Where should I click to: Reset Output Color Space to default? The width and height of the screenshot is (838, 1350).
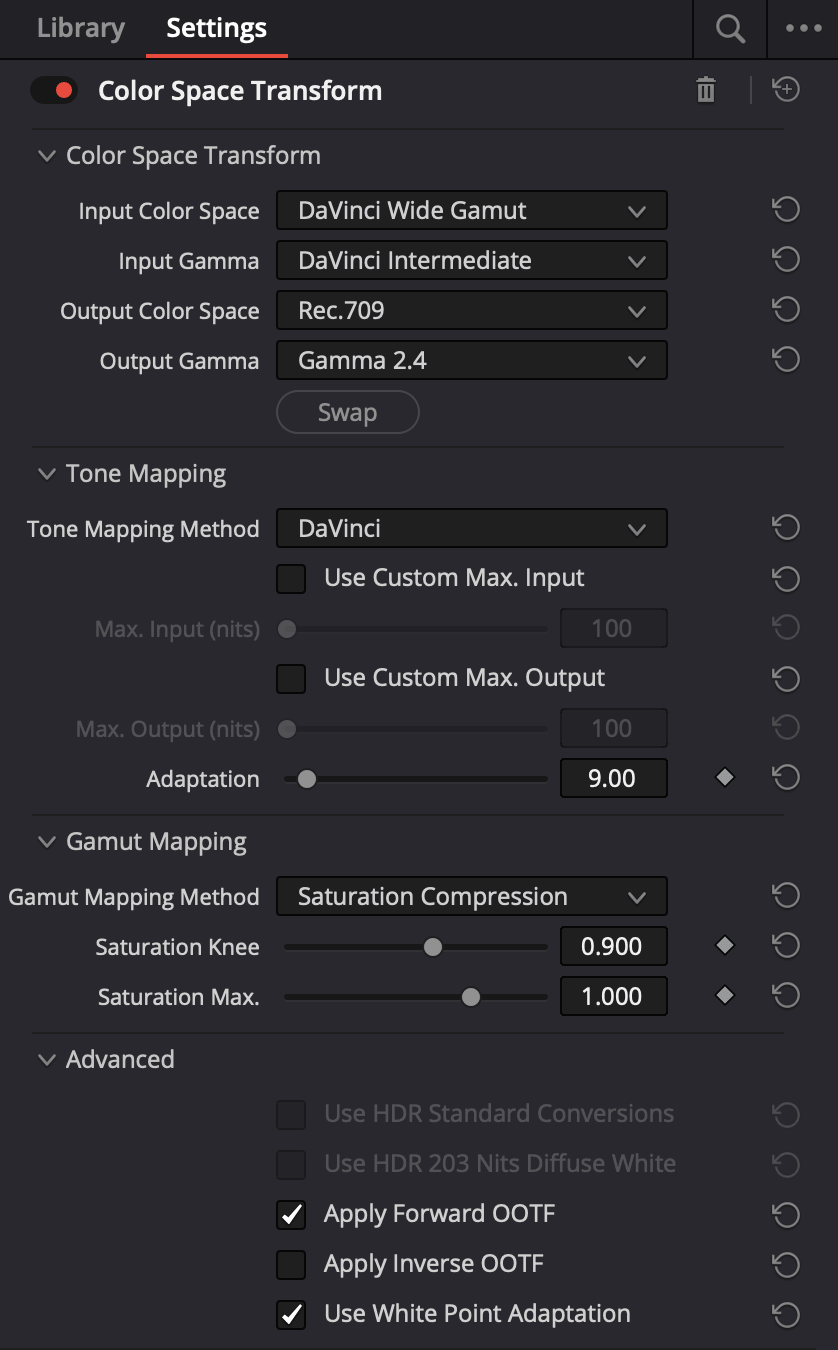[x=786, y=310]
